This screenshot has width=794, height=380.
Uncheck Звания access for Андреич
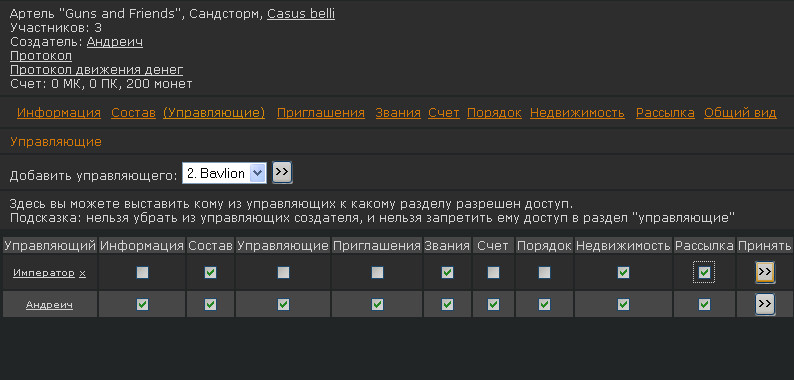447,305
